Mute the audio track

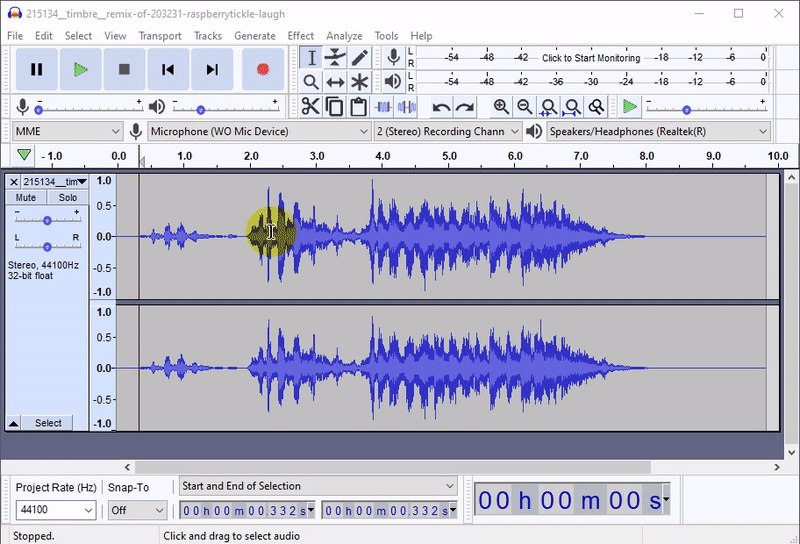26,198
